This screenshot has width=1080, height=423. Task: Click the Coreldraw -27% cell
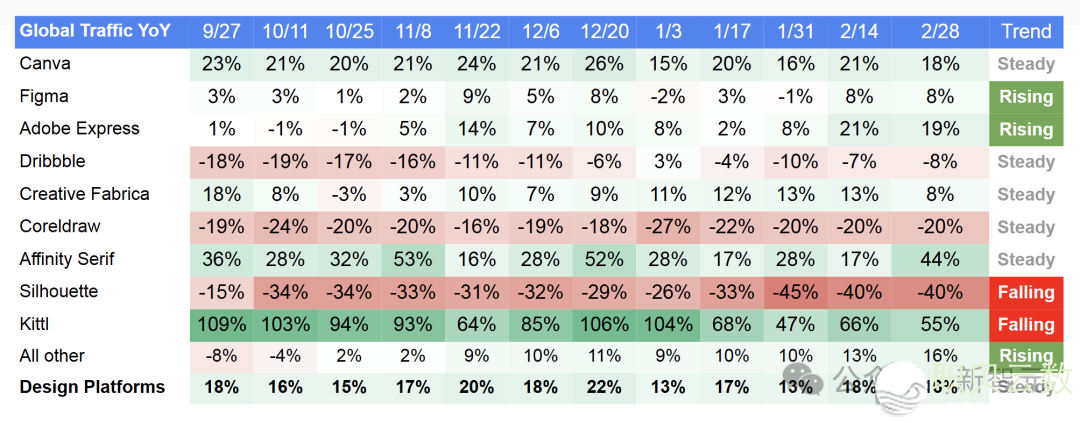coord(668,227)
